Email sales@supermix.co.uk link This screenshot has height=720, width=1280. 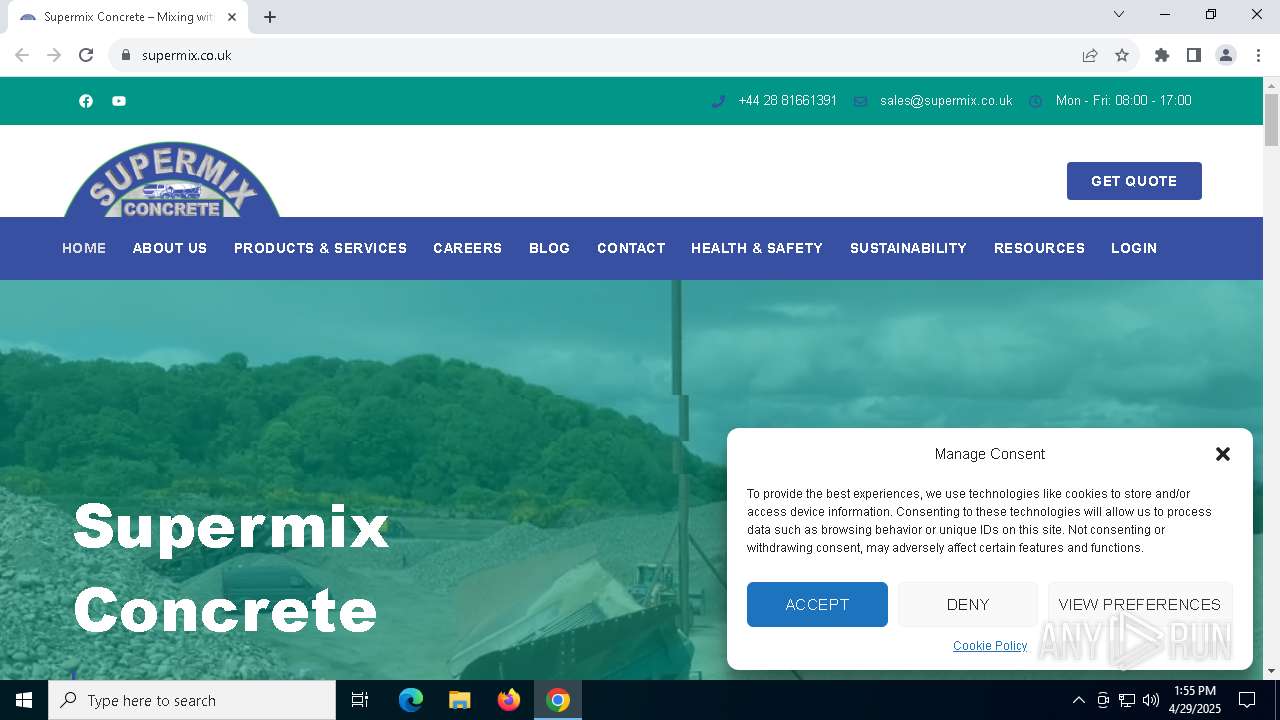click(x=946, y=101)
